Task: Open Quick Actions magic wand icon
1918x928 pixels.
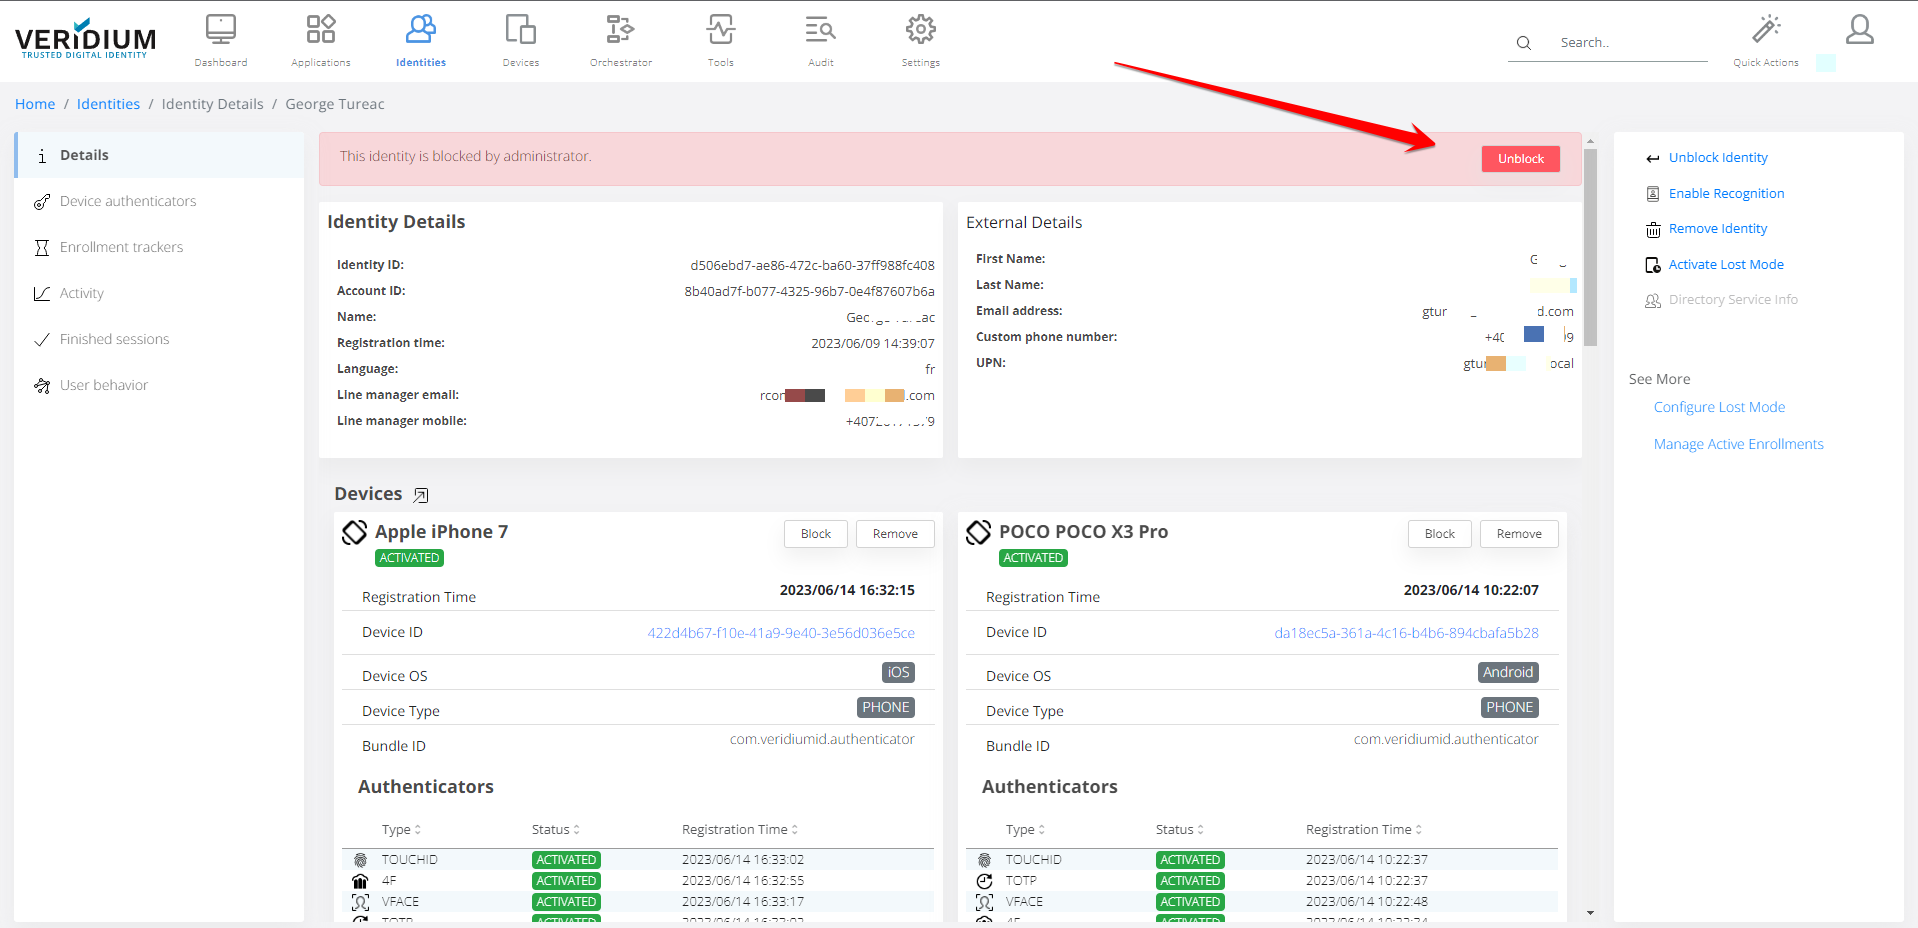Action: pos(1766,30)
